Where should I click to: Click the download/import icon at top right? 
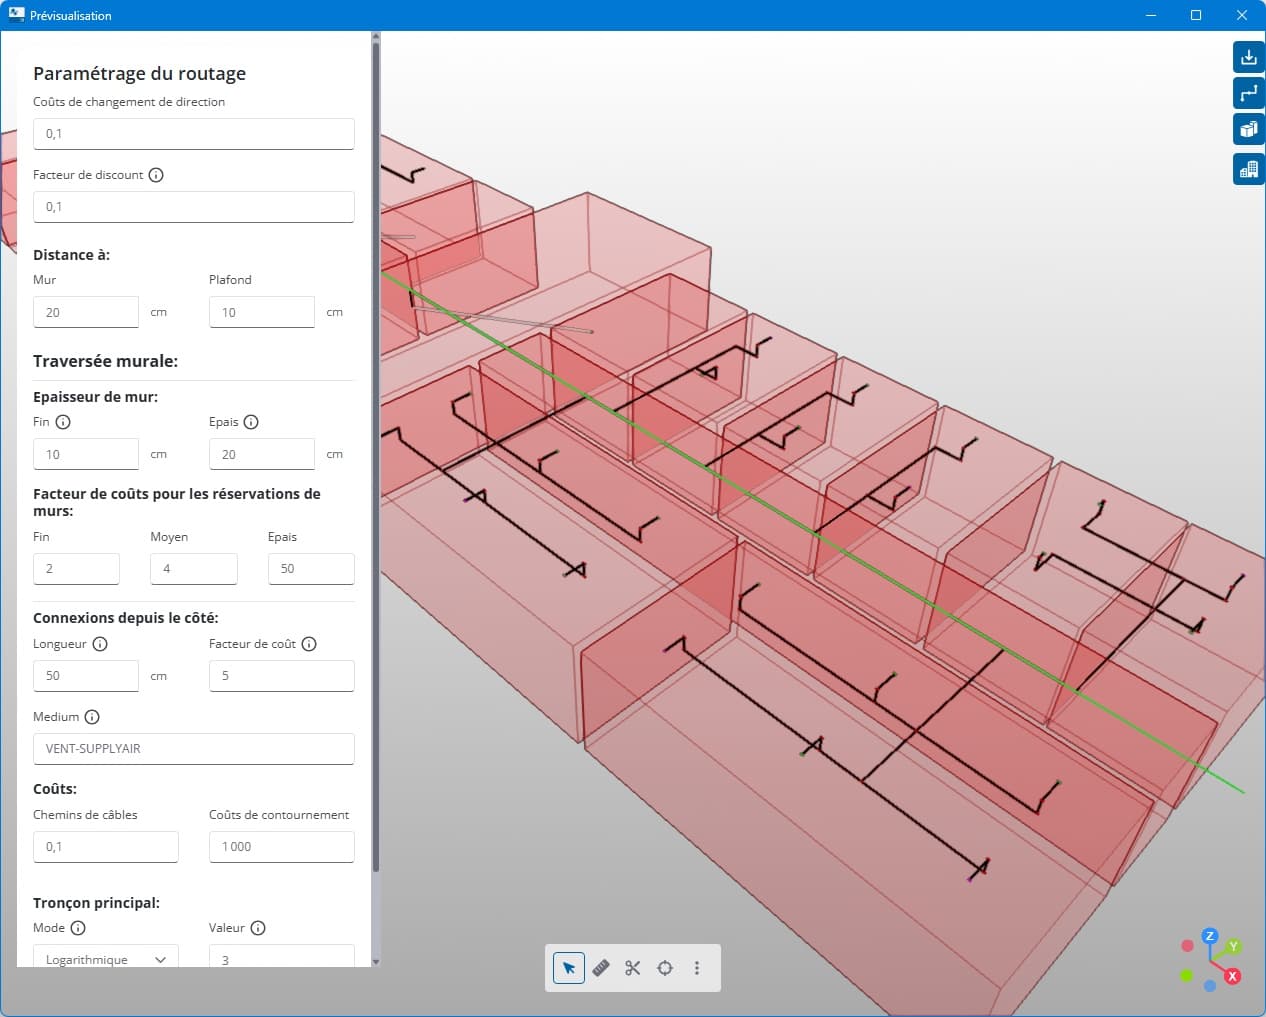[1248, 57]
